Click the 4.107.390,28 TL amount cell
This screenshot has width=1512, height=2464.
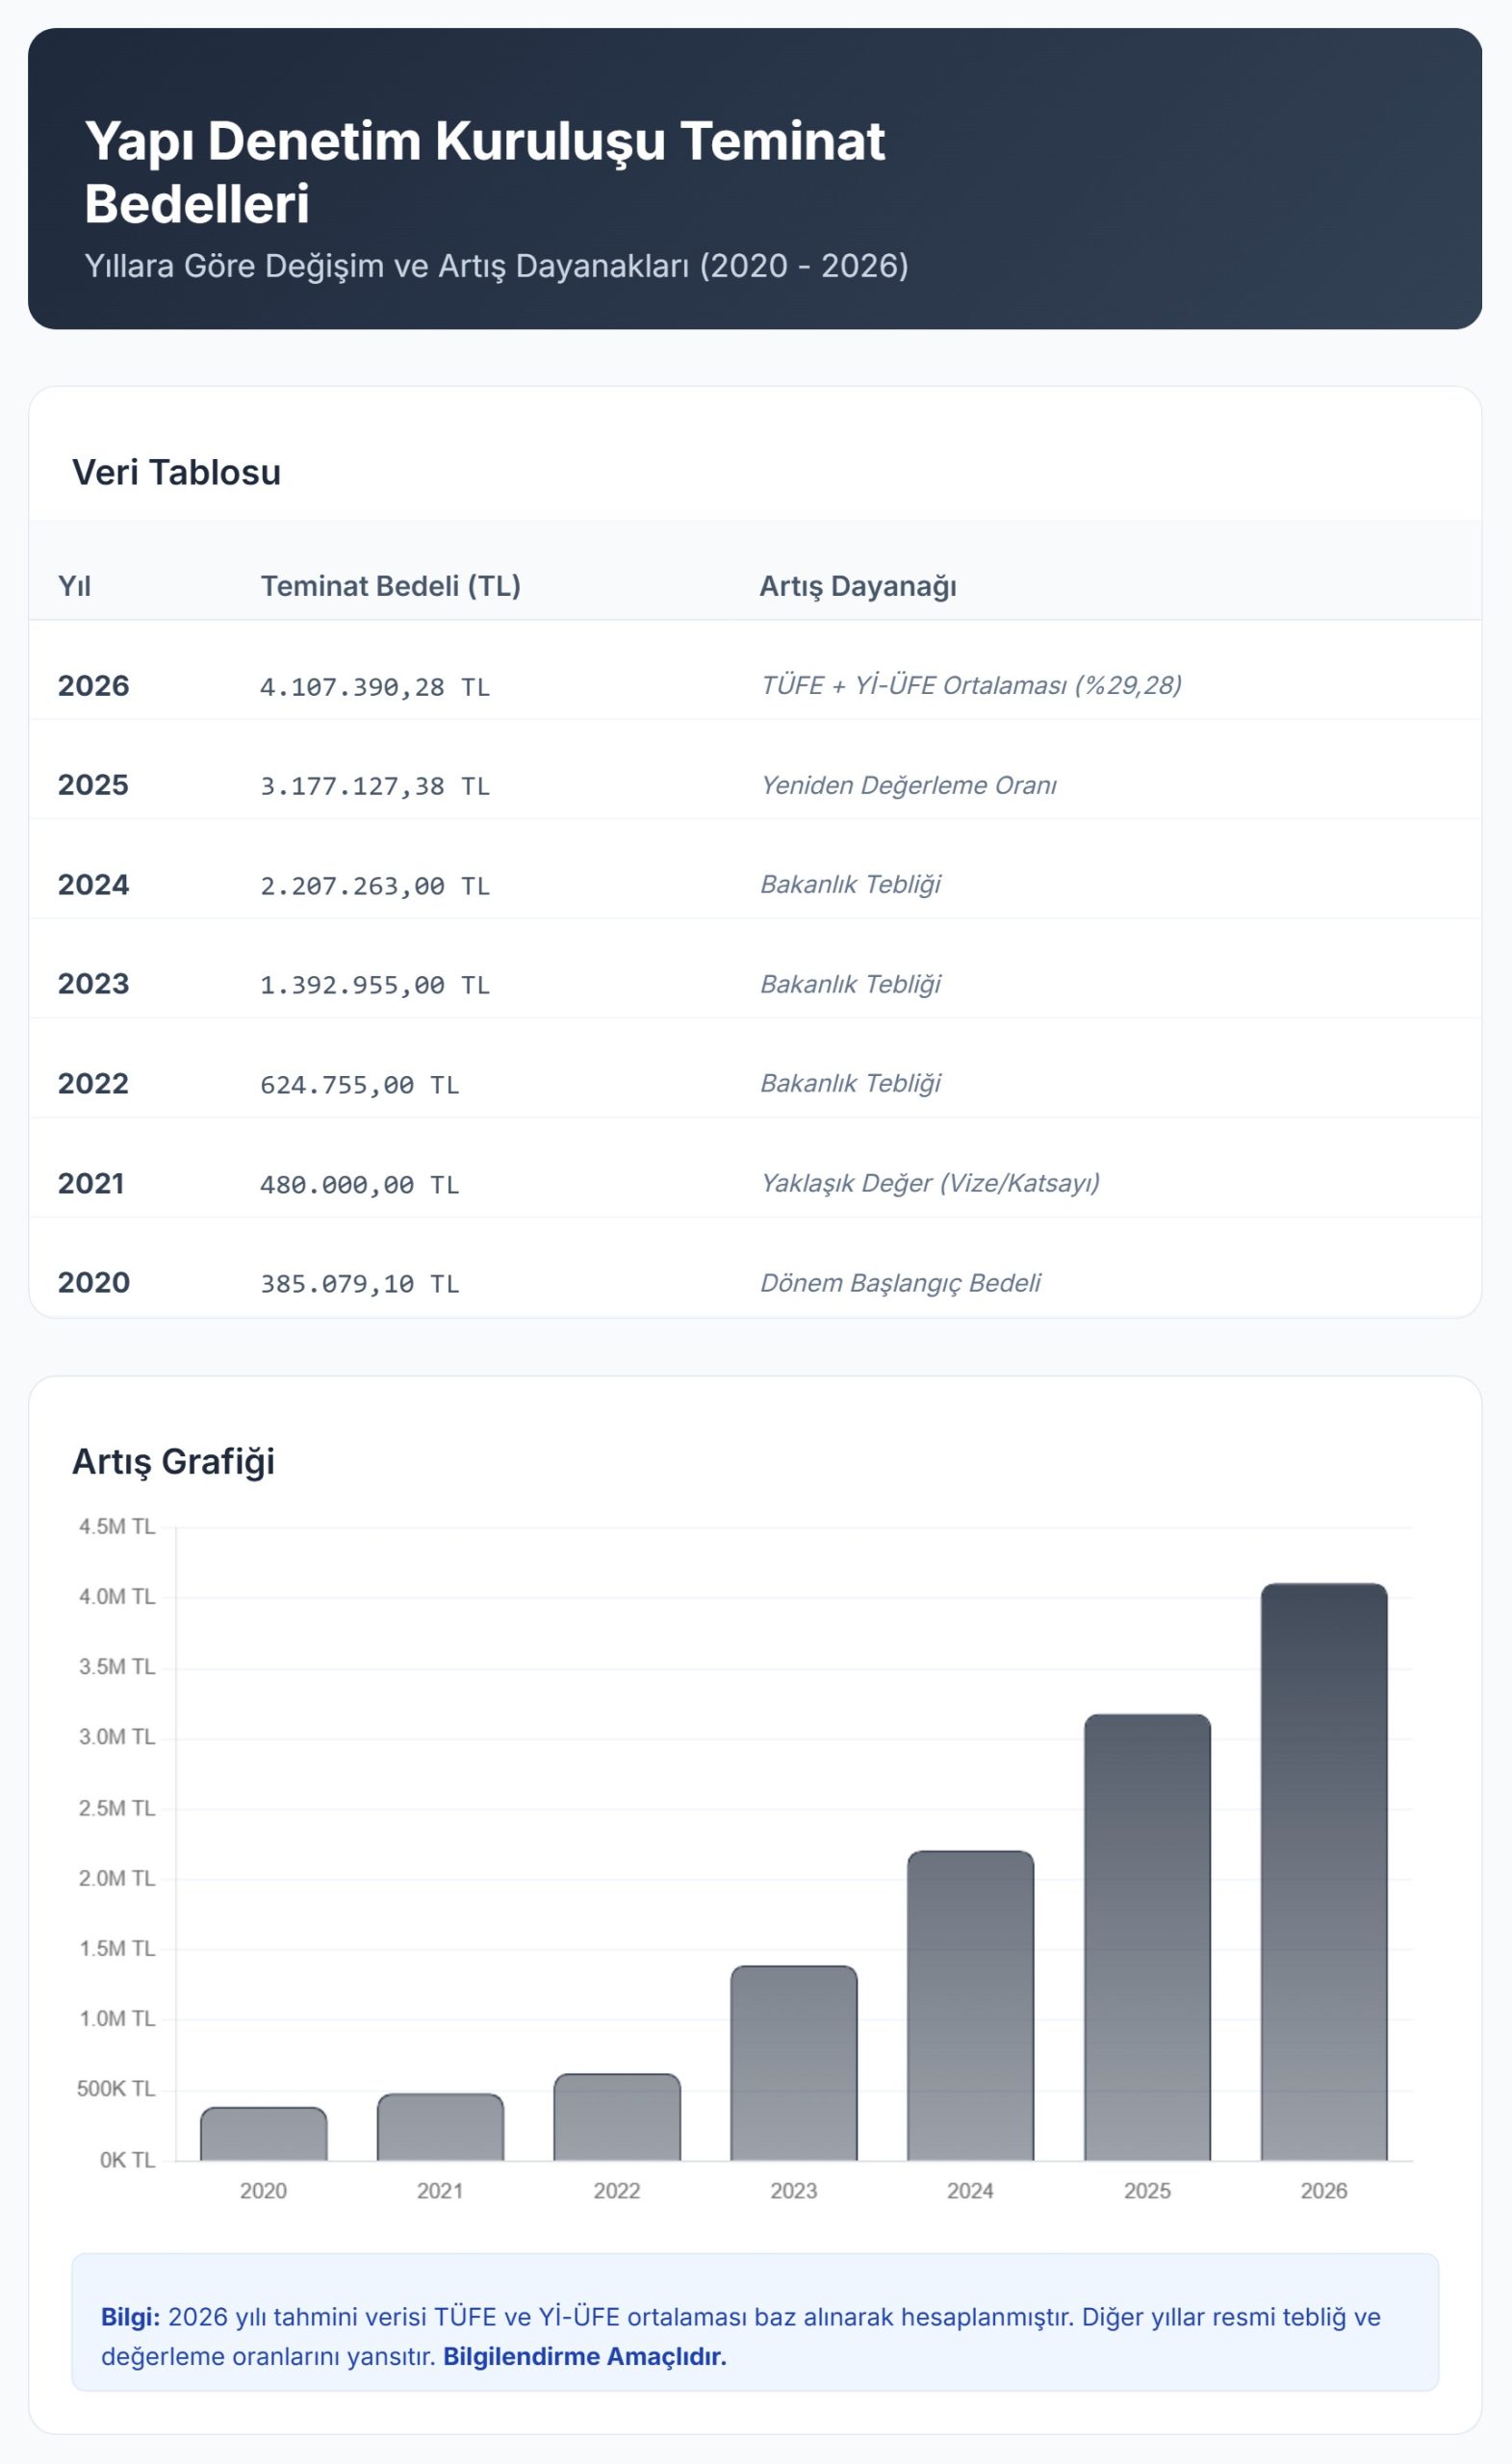tap(375, 687)
